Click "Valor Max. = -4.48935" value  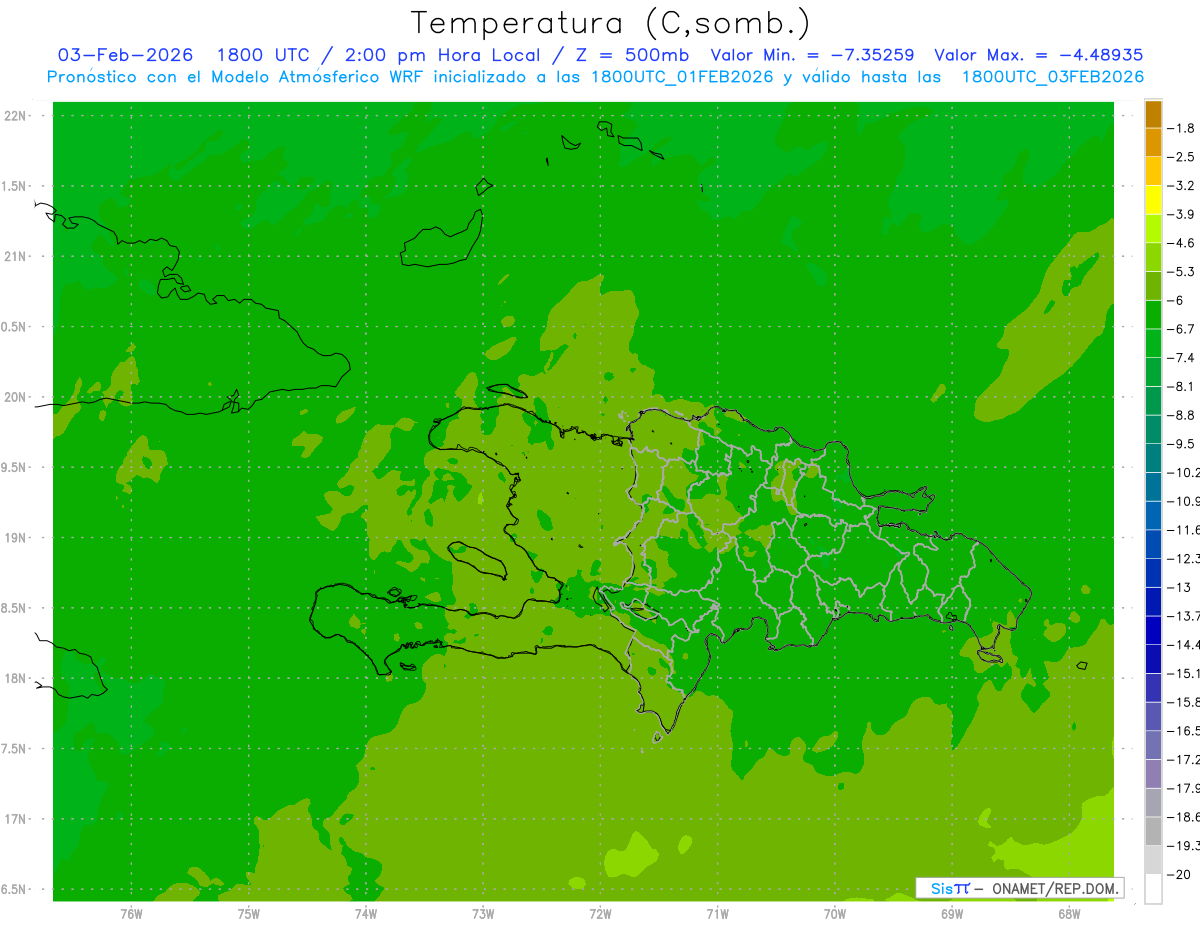[1039, 55]
